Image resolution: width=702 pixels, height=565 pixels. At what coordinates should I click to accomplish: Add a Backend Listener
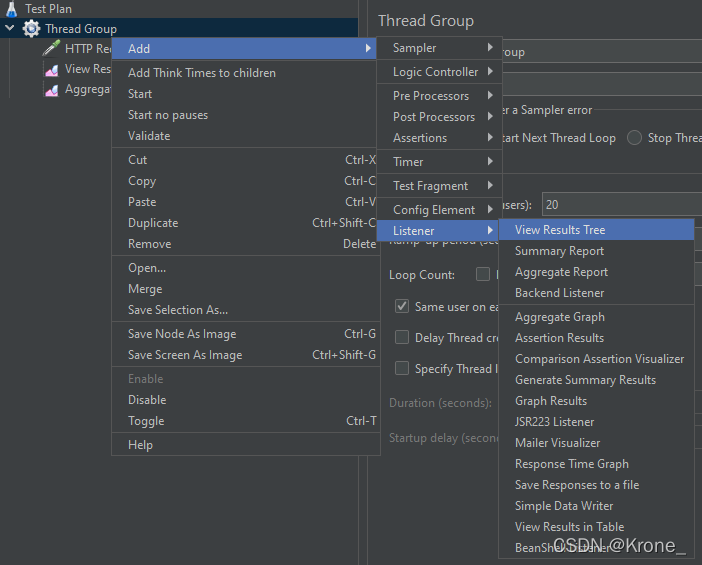click(596, 293)
